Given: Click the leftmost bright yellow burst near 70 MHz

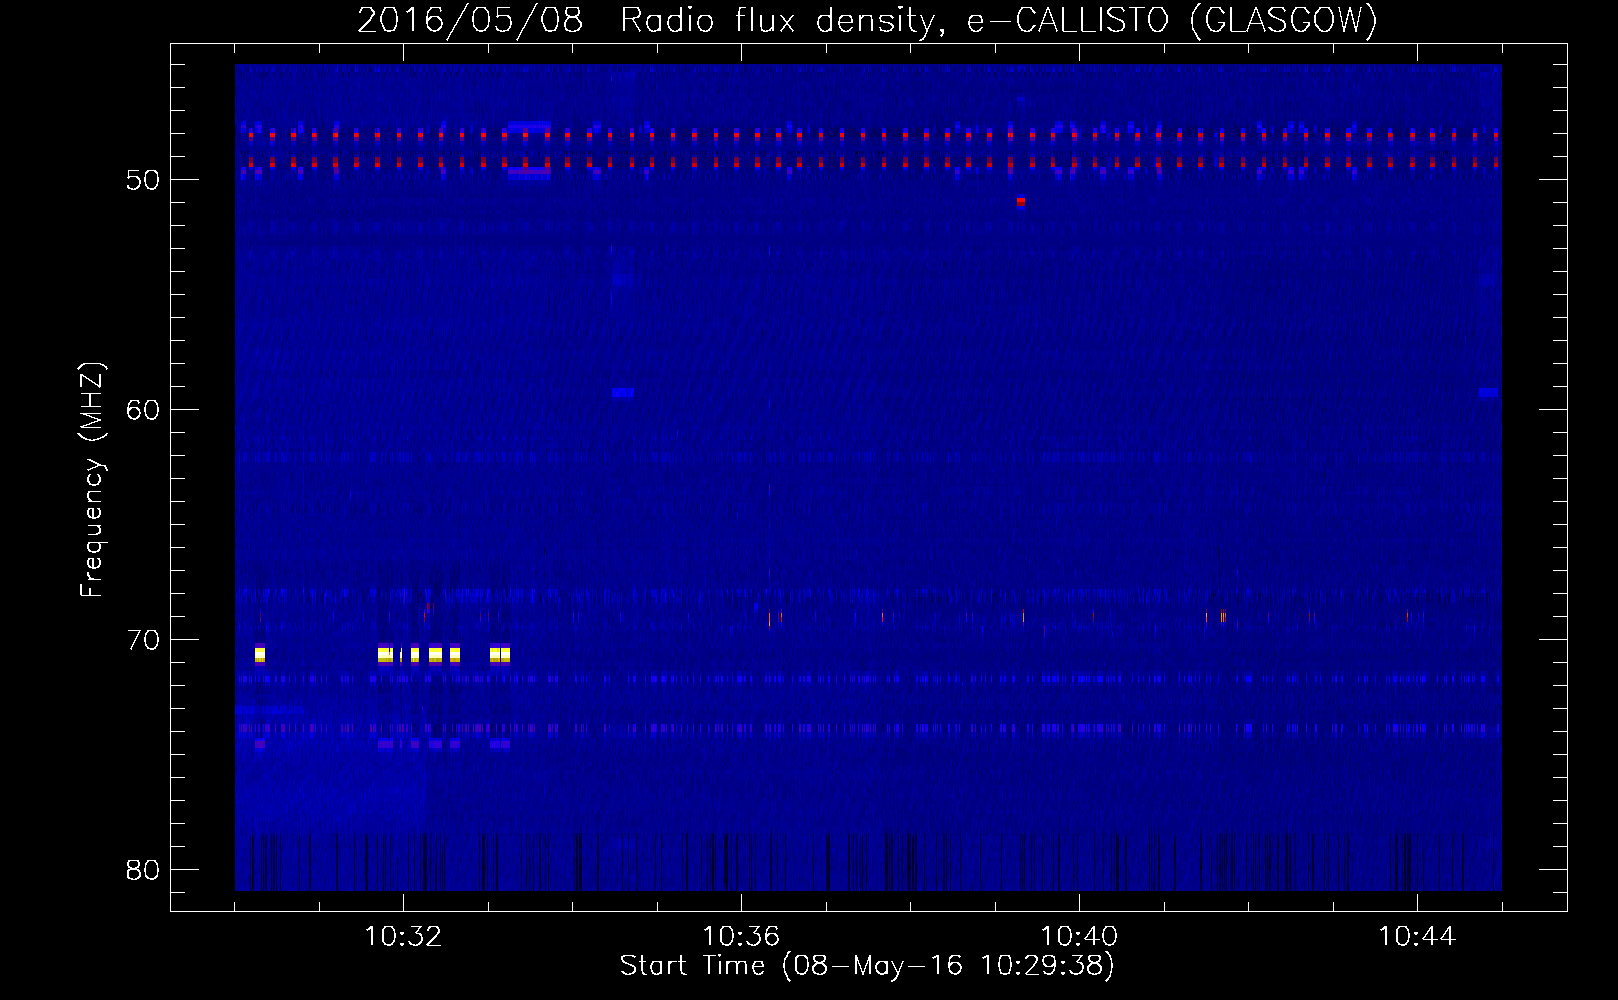Looking at the screenshot, I should 260,655.
